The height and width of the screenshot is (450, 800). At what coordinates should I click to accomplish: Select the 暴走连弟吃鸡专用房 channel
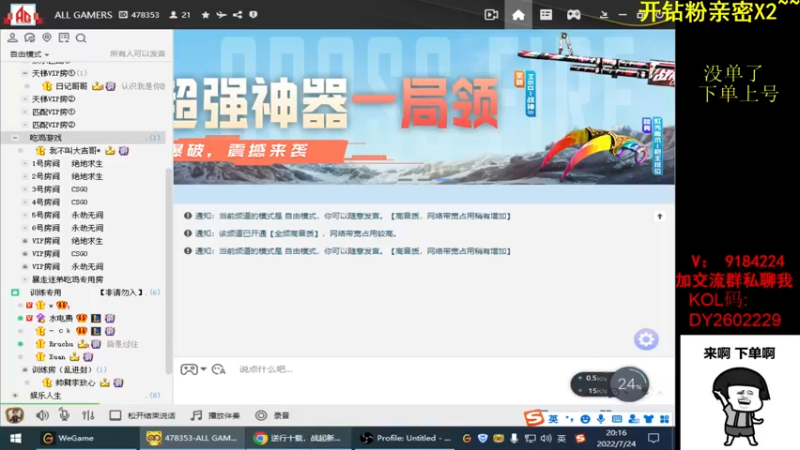(x=67, y=280)
